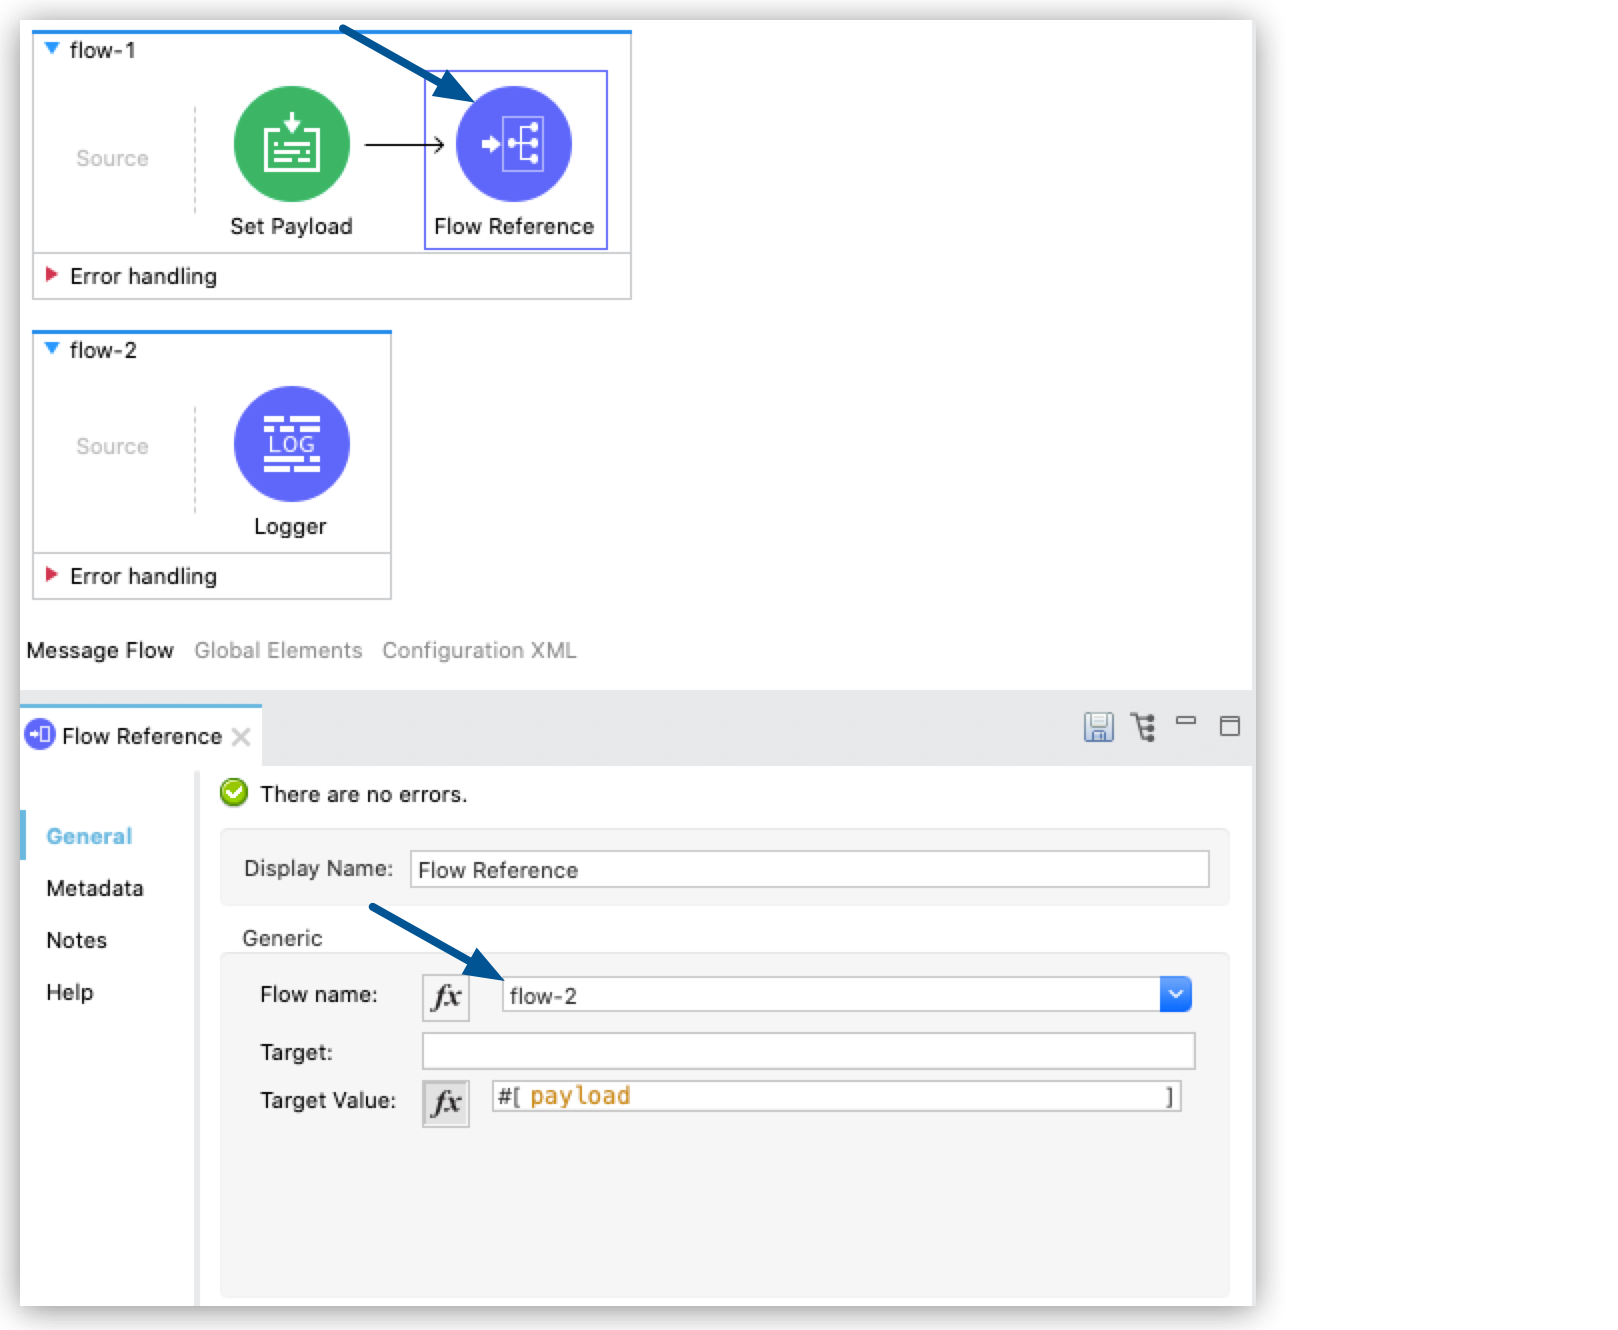1618x1330 pixels.
Task: Open the Help section of Flow Reference
Action: pos(70,992)
